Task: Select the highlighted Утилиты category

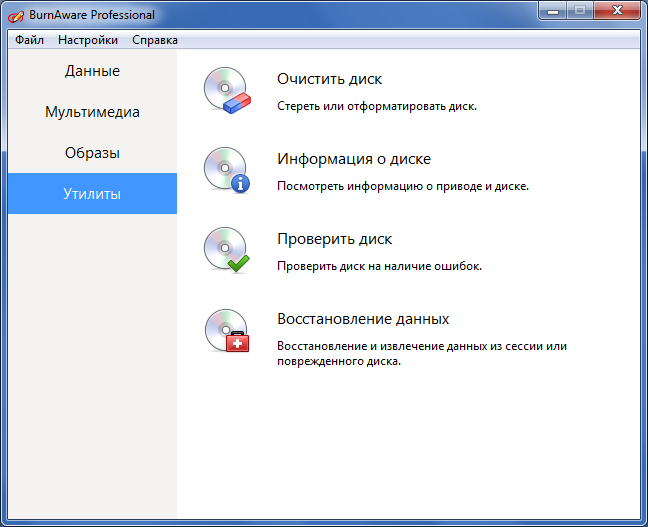Action: (x=92, y=194)
